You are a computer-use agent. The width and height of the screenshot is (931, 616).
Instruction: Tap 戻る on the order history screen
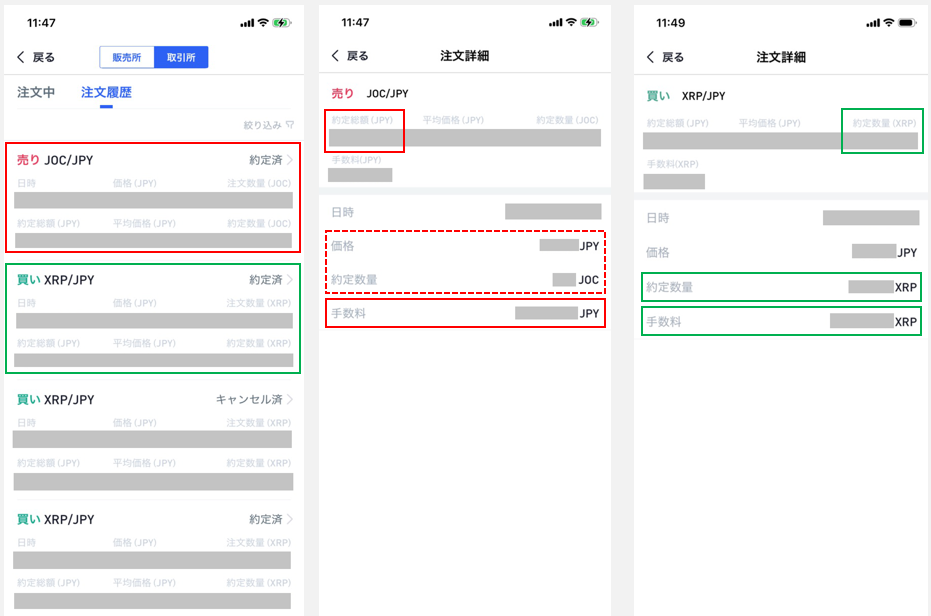[43, 57]
